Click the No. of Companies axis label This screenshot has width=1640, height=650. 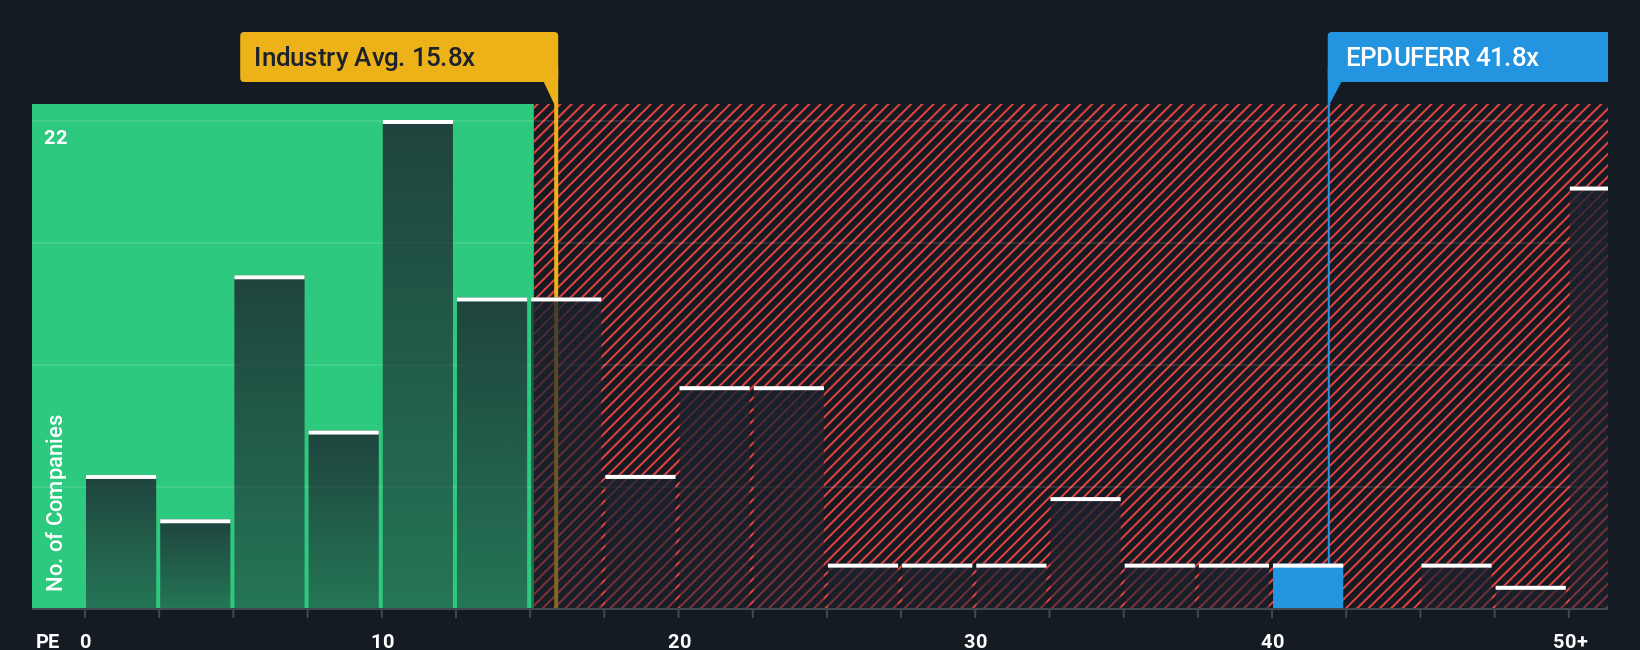tap(55, 503)
